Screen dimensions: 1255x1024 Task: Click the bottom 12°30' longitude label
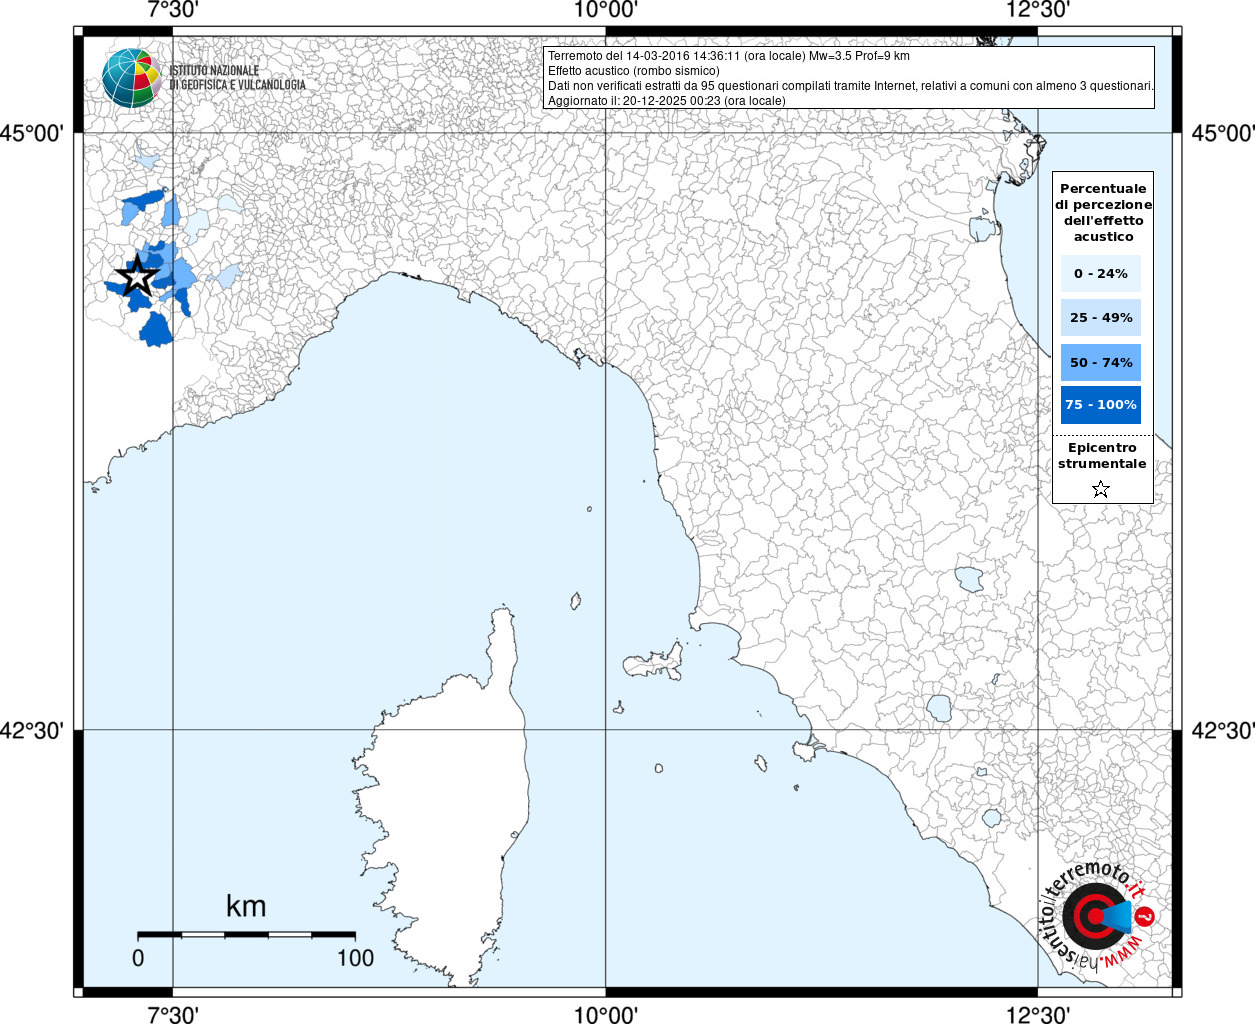1038,1014
